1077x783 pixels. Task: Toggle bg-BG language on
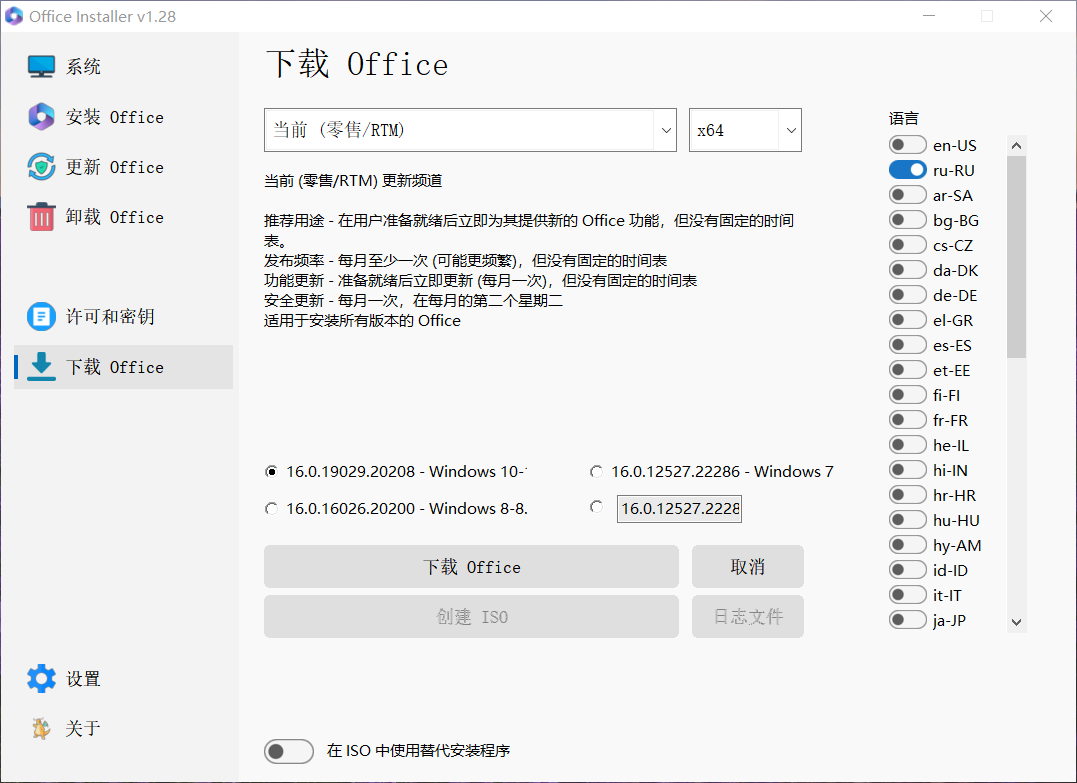coord(907,220)
